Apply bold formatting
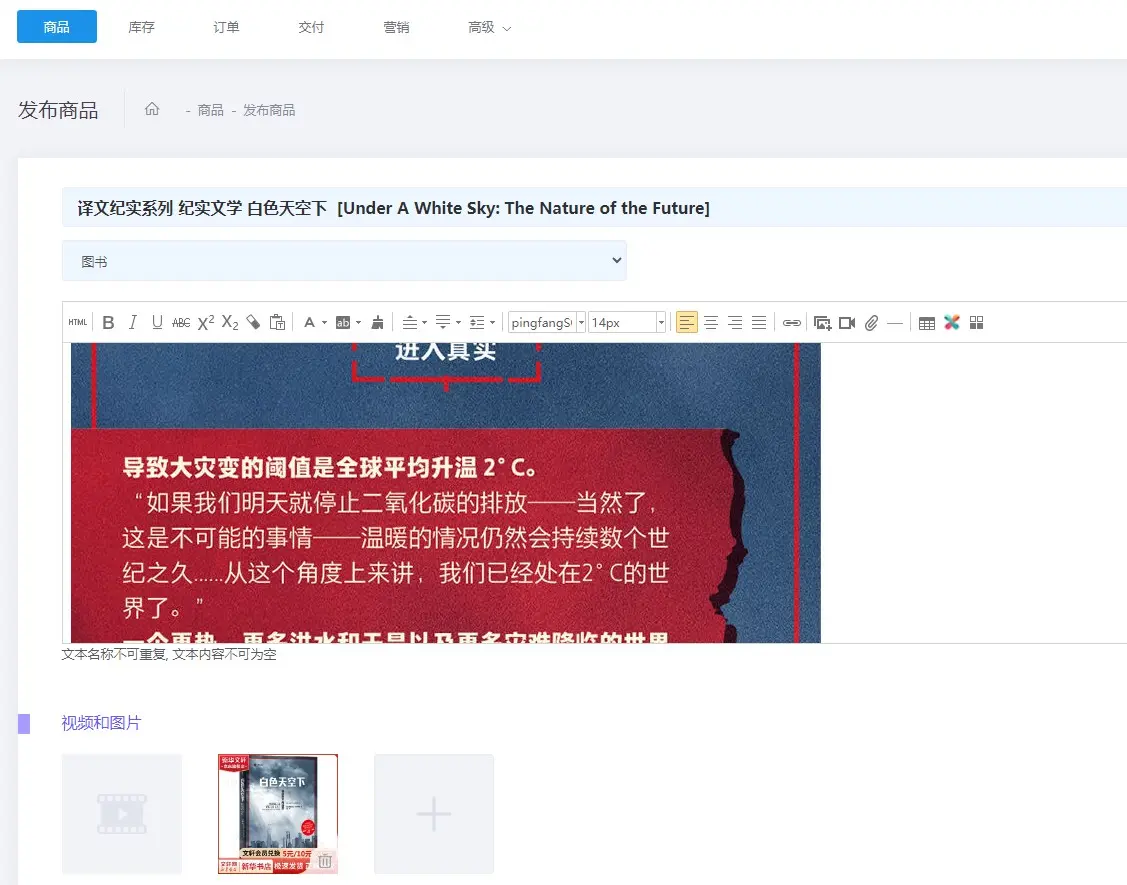The width and height of the screenshot is (1127, 885). [108, 322]
